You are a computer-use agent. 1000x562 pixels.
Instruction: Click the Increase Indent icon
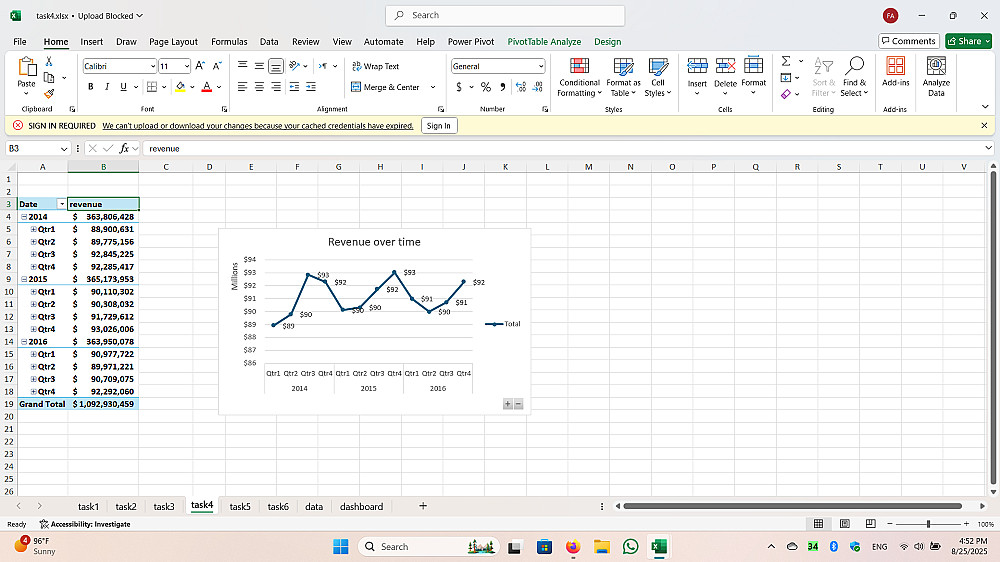[x=311, y=87]
